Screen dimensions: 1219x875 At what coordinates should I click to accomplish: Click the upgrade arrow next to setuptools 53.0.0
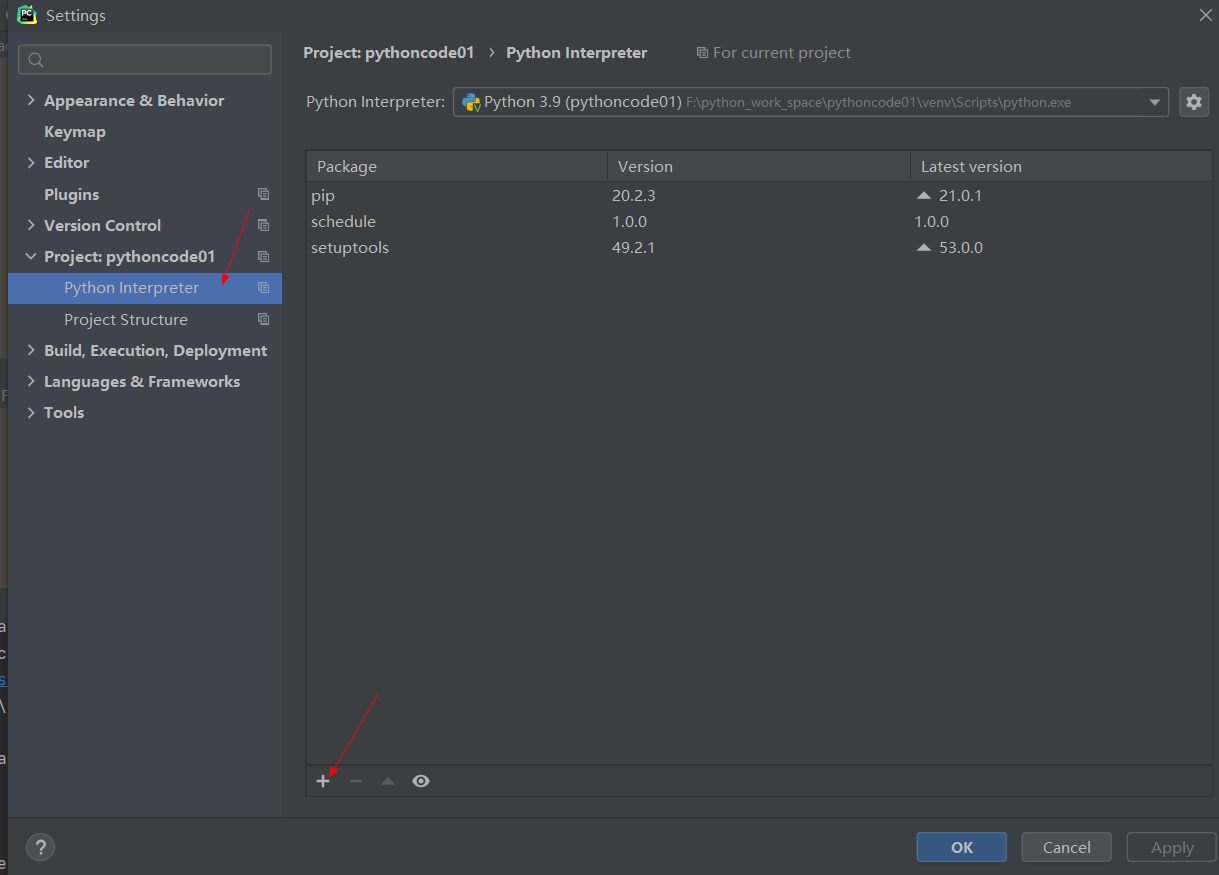click(922, 247)
